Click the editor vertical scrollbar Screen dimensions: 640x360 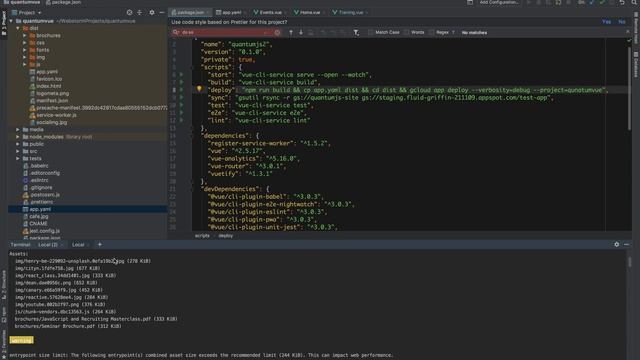pos(629,90)
